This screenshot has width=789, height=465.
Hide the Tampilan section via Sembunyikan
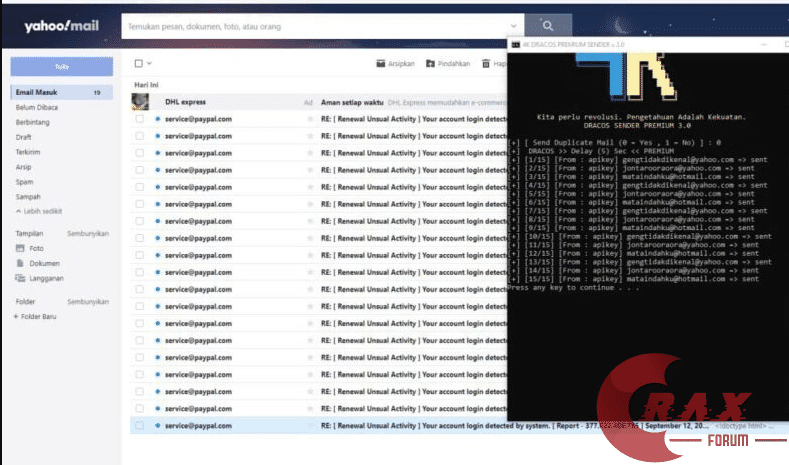pos(88,234)
